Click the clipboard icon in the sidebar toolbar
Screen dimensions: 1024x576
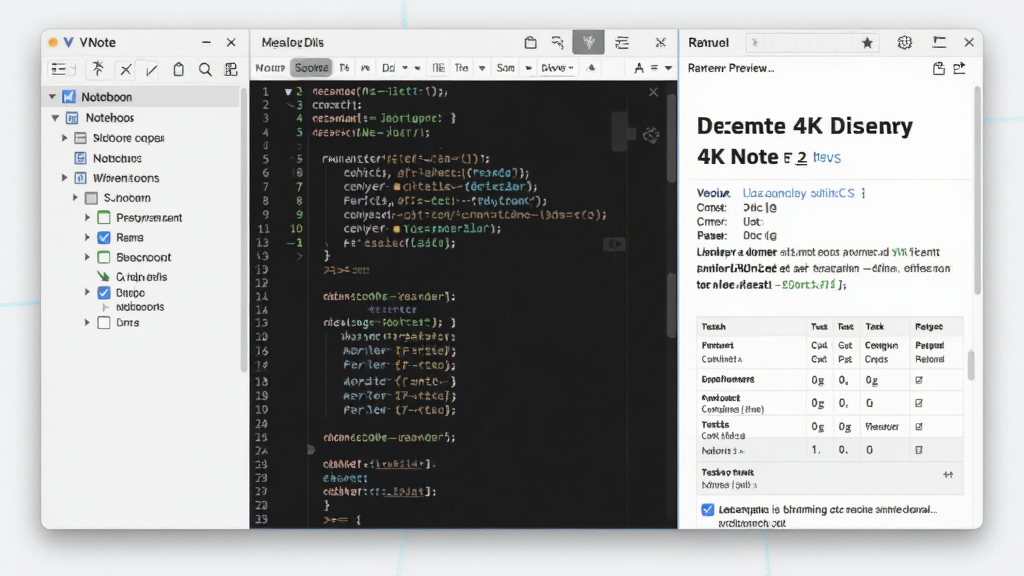(178, 69)
